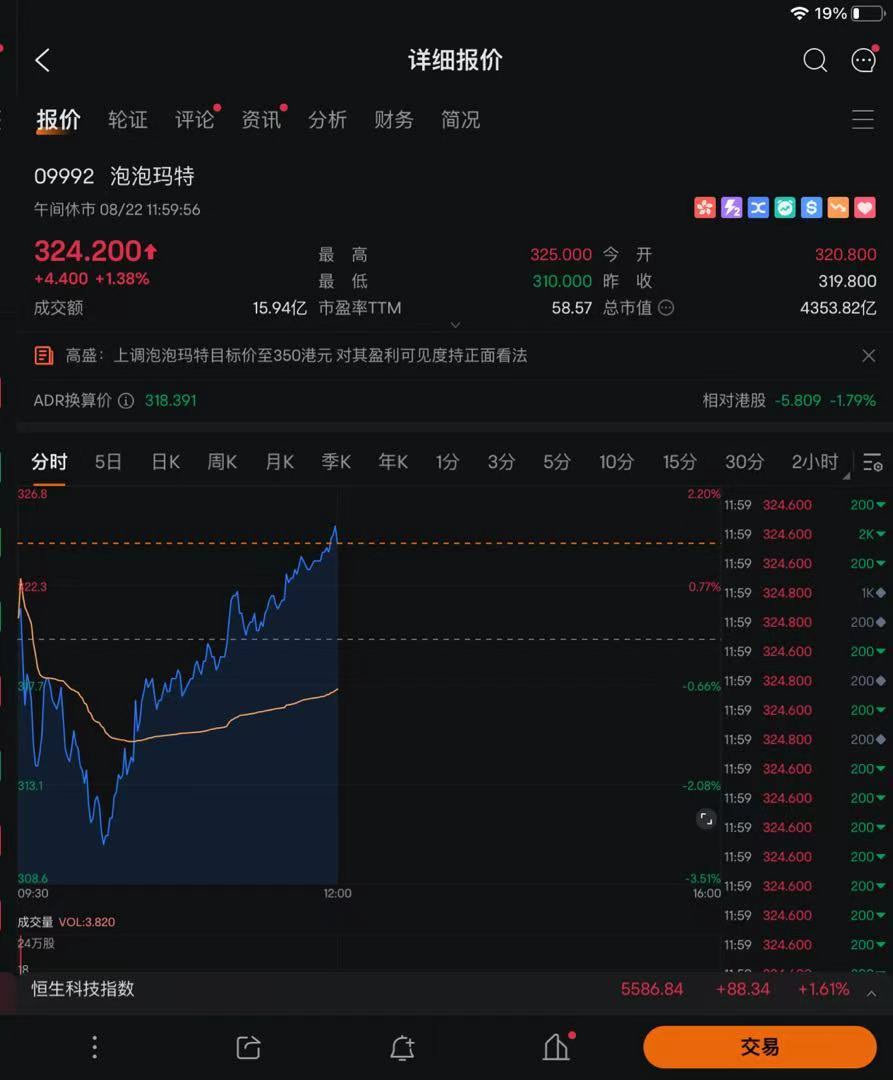Screen dimensions: 893x1080
Task: Click the blue dollar sign badge icon
Action: (812, 207)
